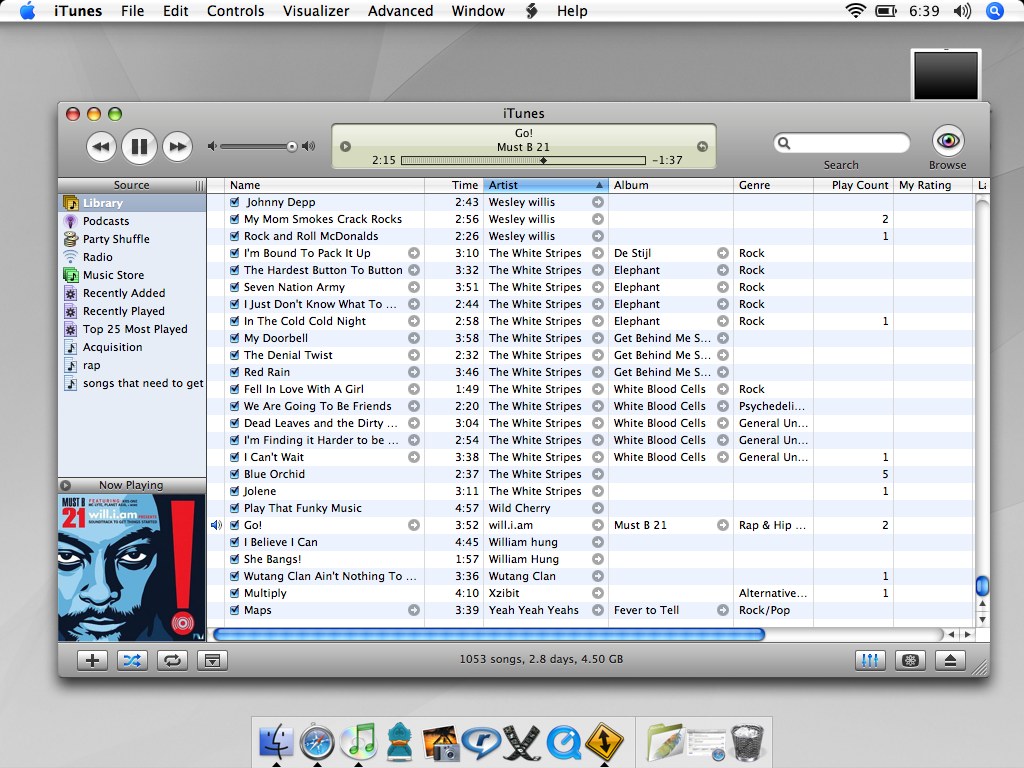The image size is (1024, 768).
Task: Open the Edit menu
Action: 175,11
